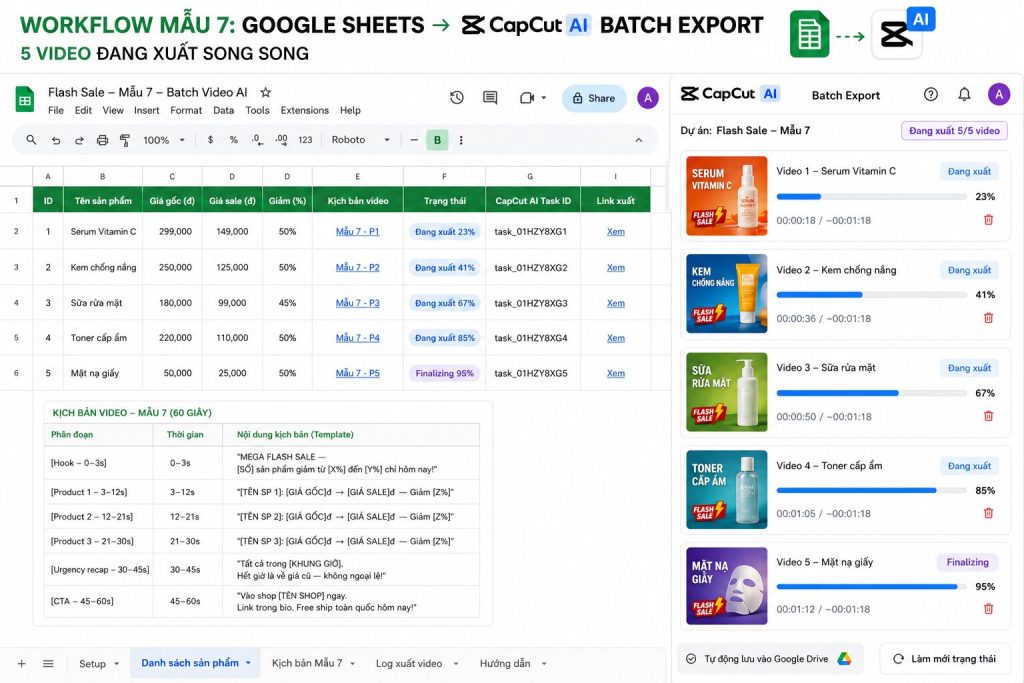This screenshot has width=1024, height=683.
Task: Format as percent in toolbar
Action: click(x=233, y=140)
